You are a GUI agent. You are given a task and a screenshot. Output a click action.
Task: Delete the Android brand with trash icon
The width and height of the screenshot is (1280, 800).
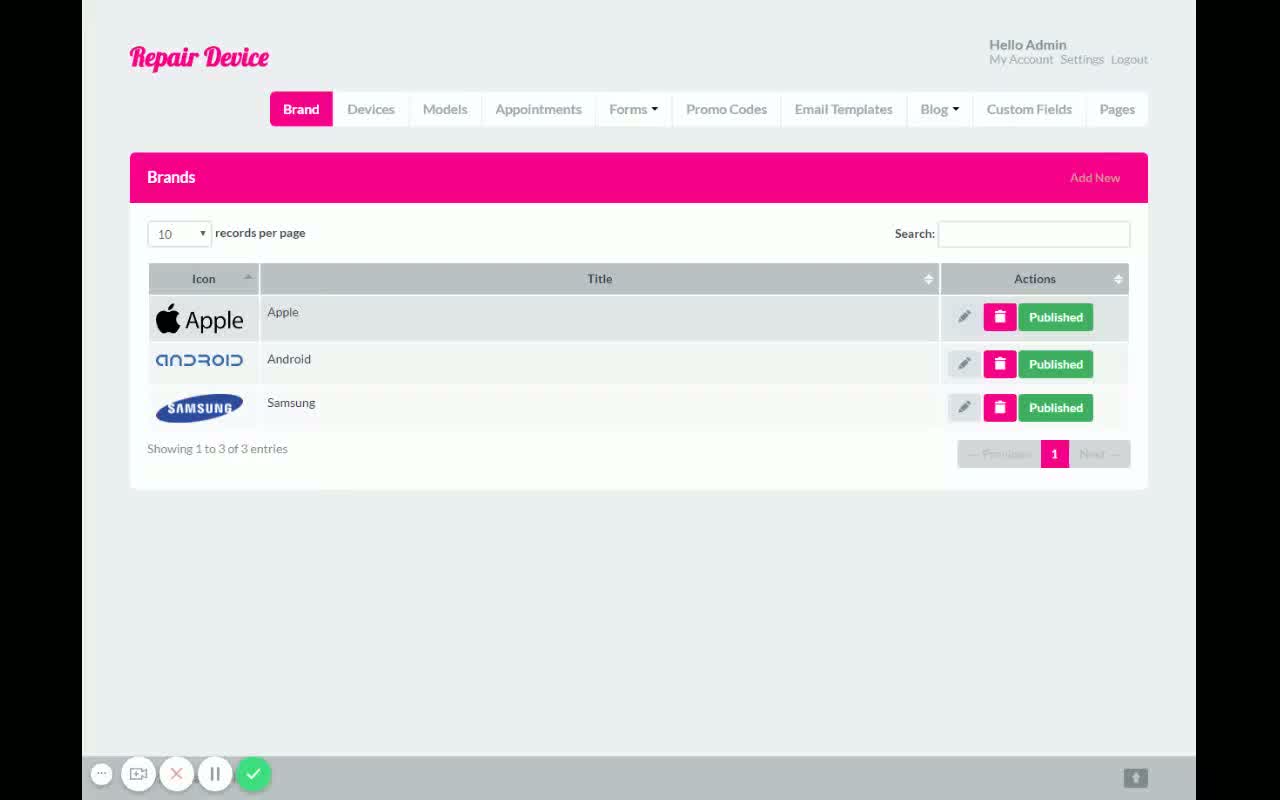click(1000, 364)
